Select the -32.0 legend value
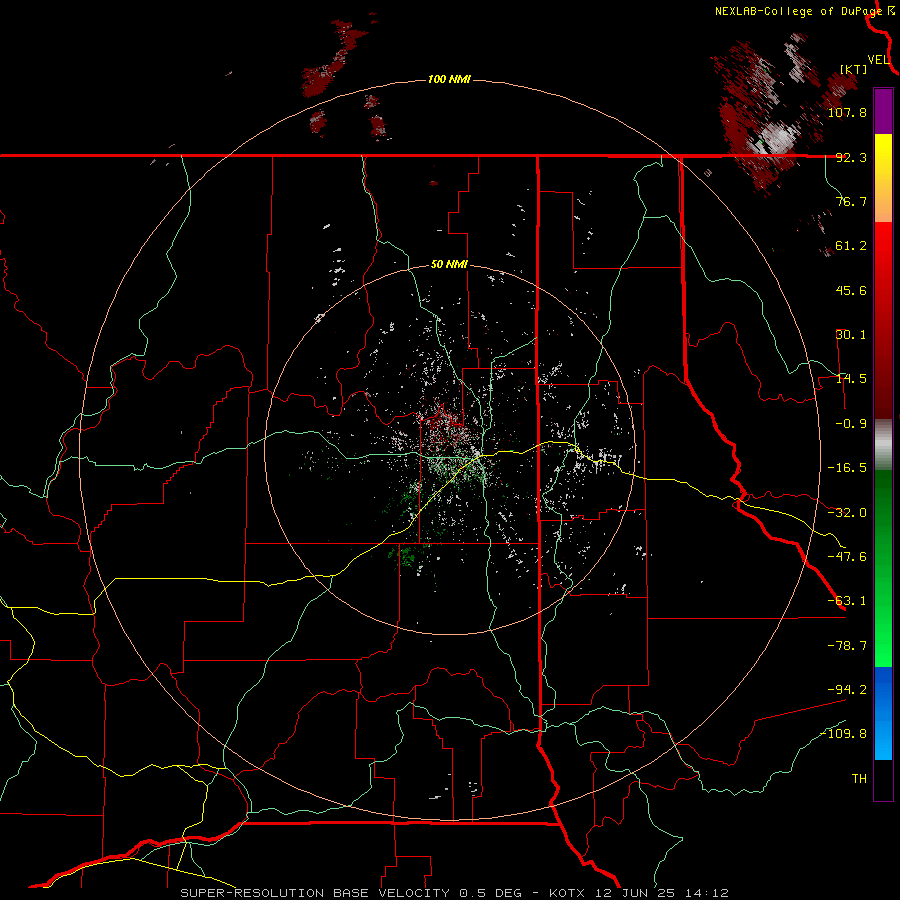Screen dimensions: 900x900 tap(847, 513)
